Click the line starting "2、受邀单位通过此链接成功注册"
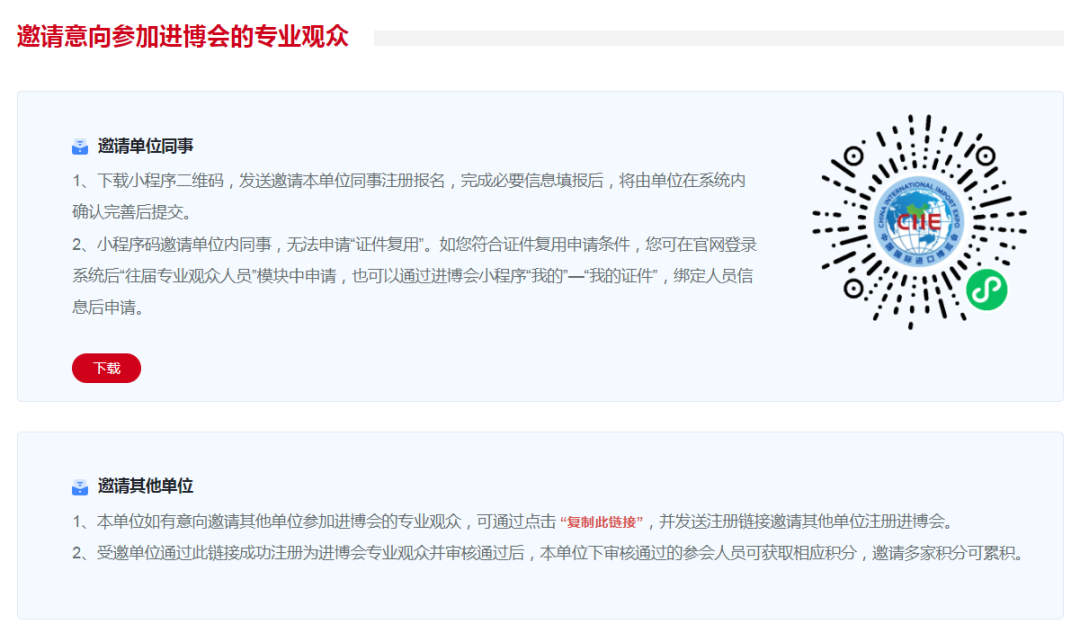 tap(548, 553)
